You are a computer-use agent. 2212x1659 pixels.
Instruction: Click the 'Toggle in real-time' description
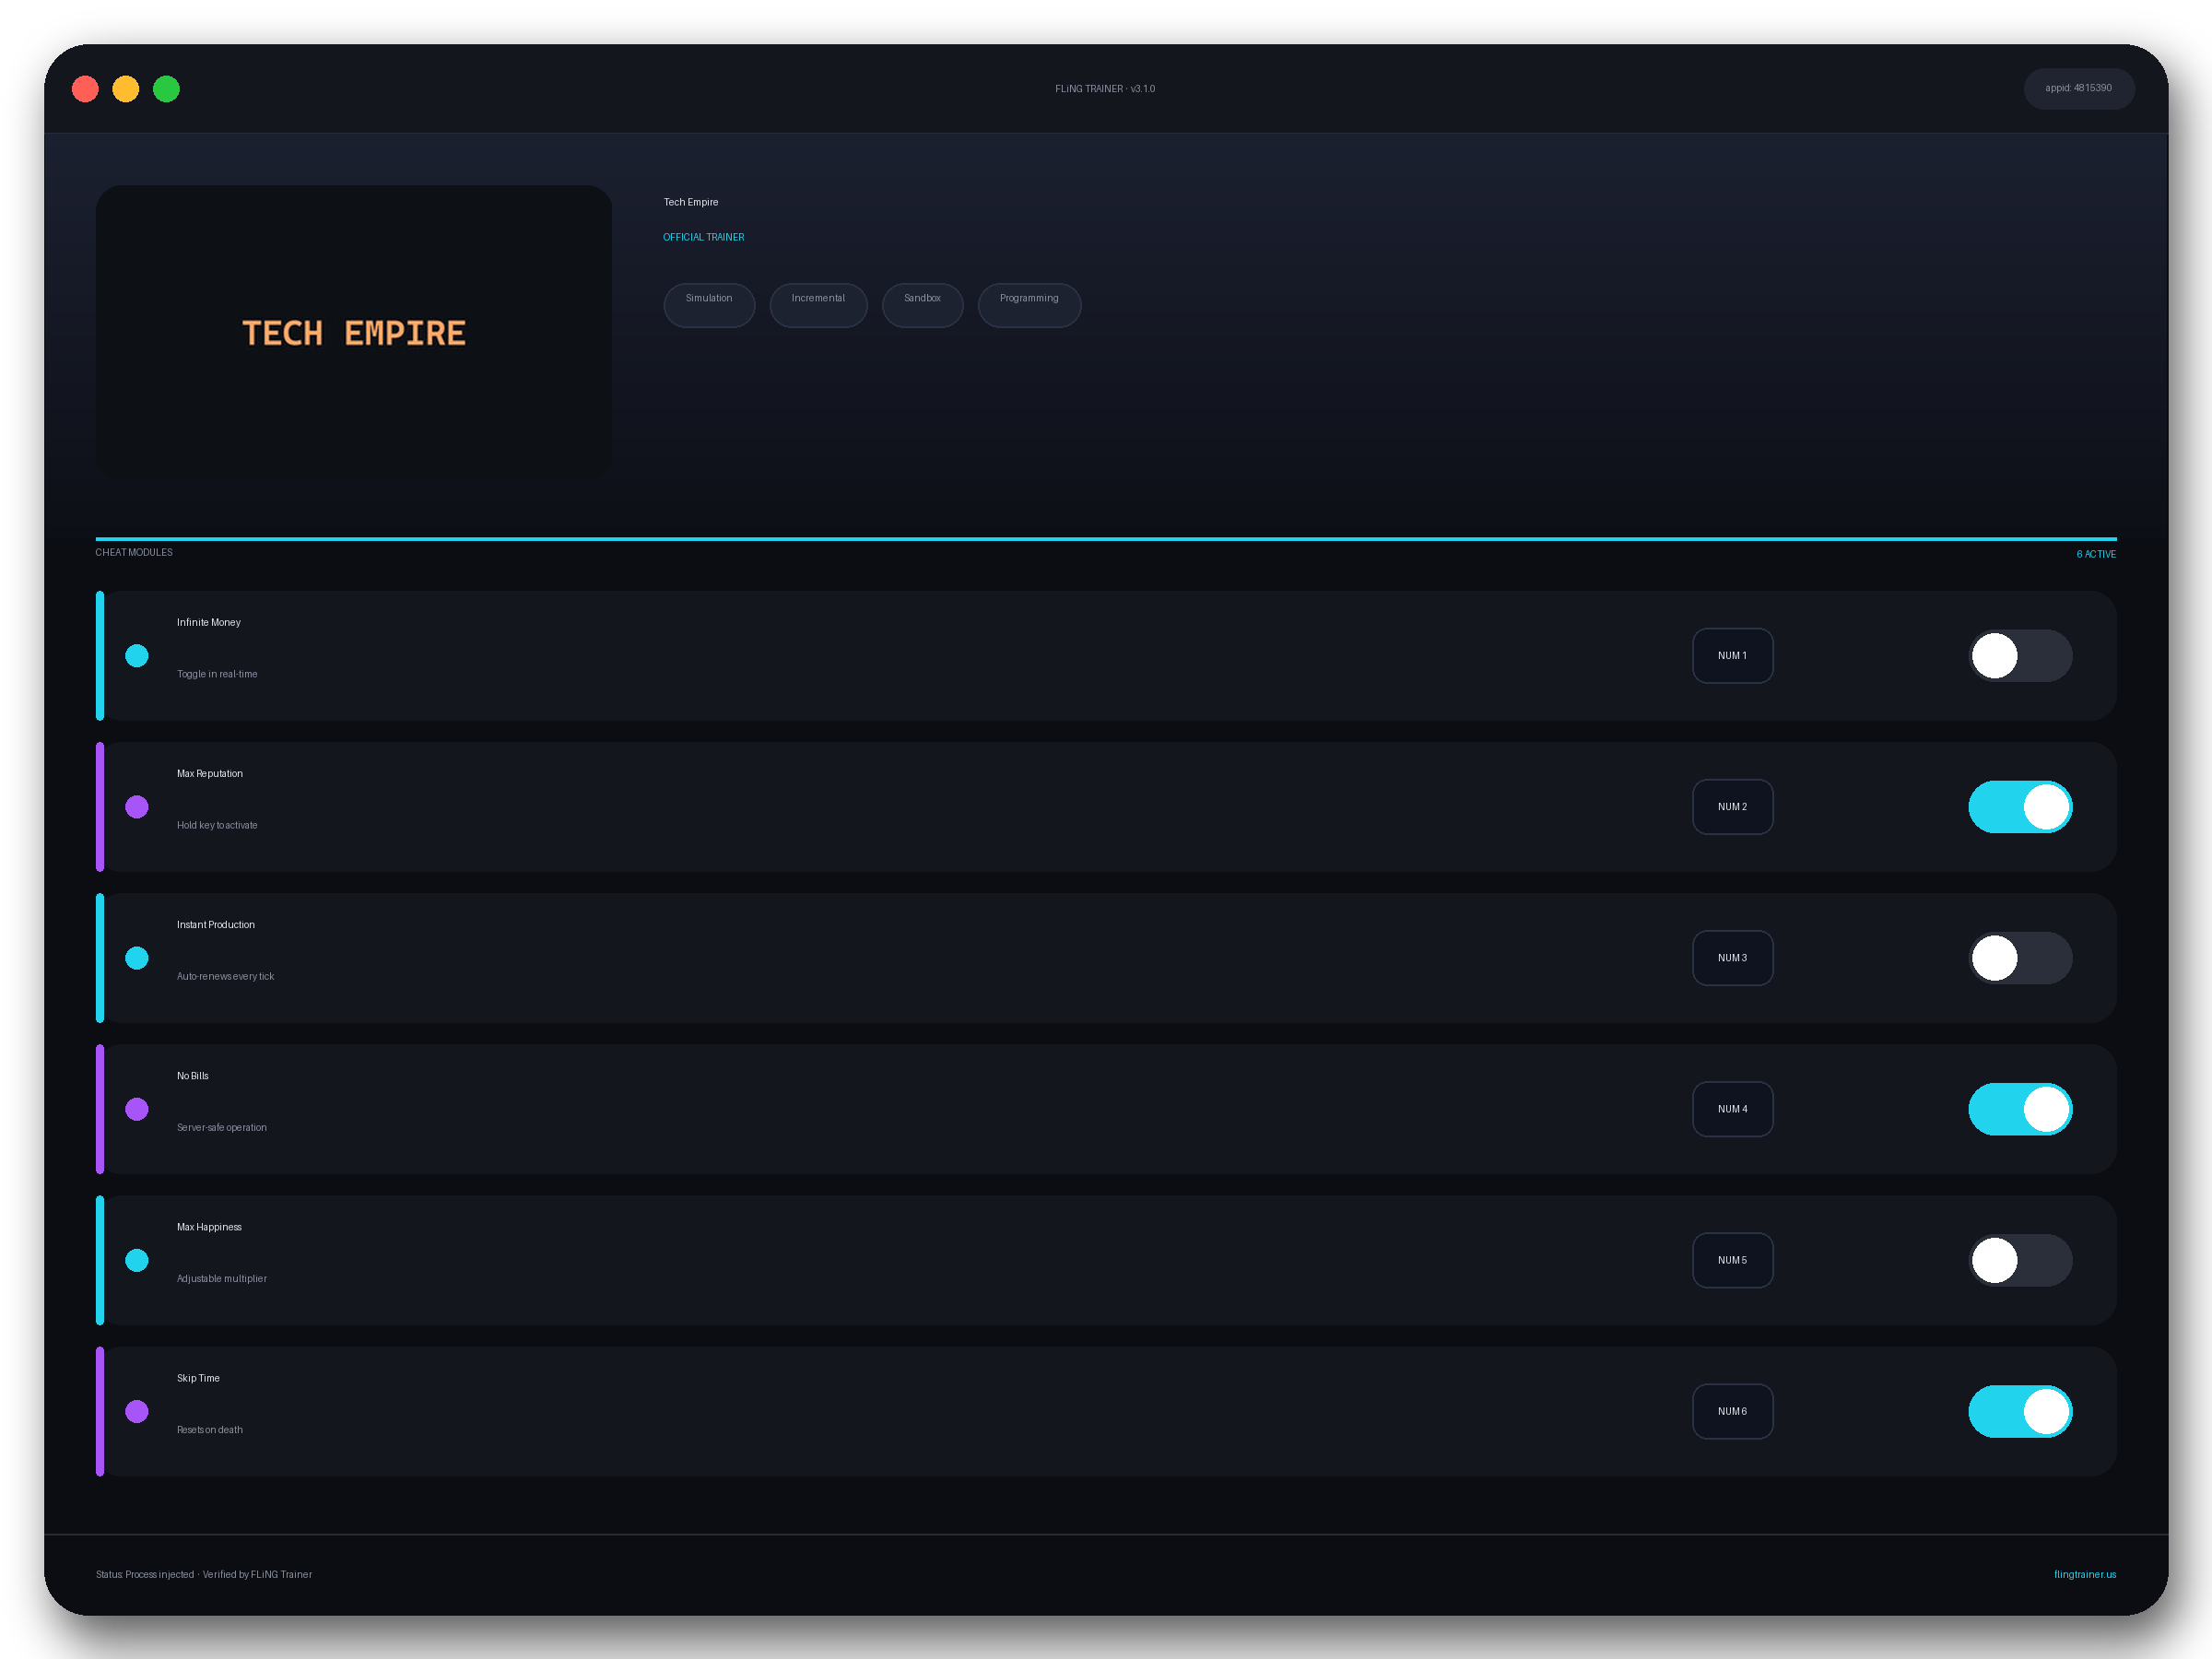point(217,674)
